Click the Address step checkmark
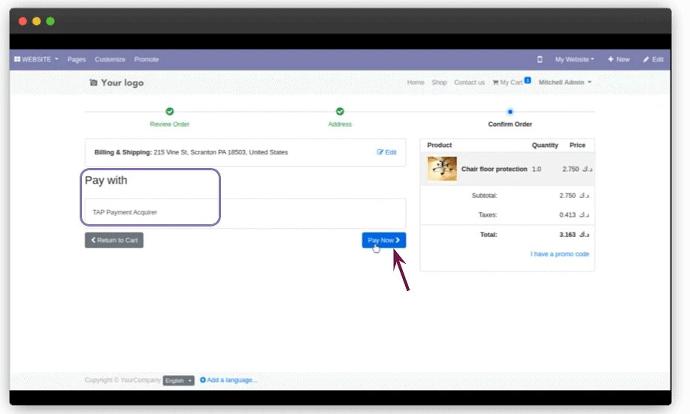This screenshot has width=690, height=414. coord(340,111)
